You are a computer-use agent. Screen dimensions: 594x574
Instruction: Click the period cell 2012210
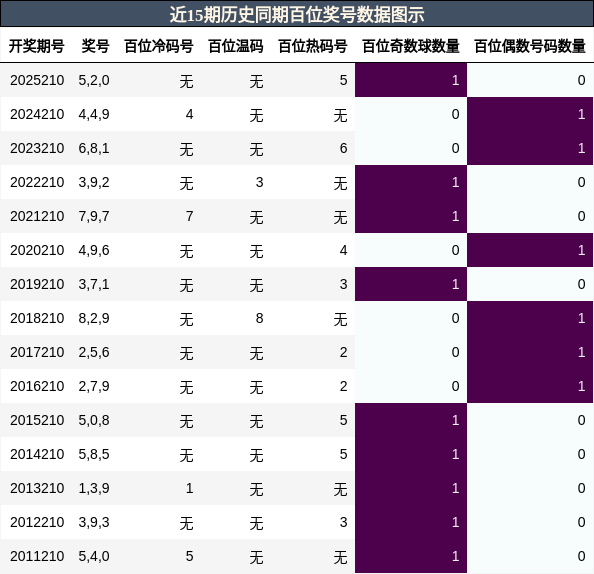tap(37, 522)
